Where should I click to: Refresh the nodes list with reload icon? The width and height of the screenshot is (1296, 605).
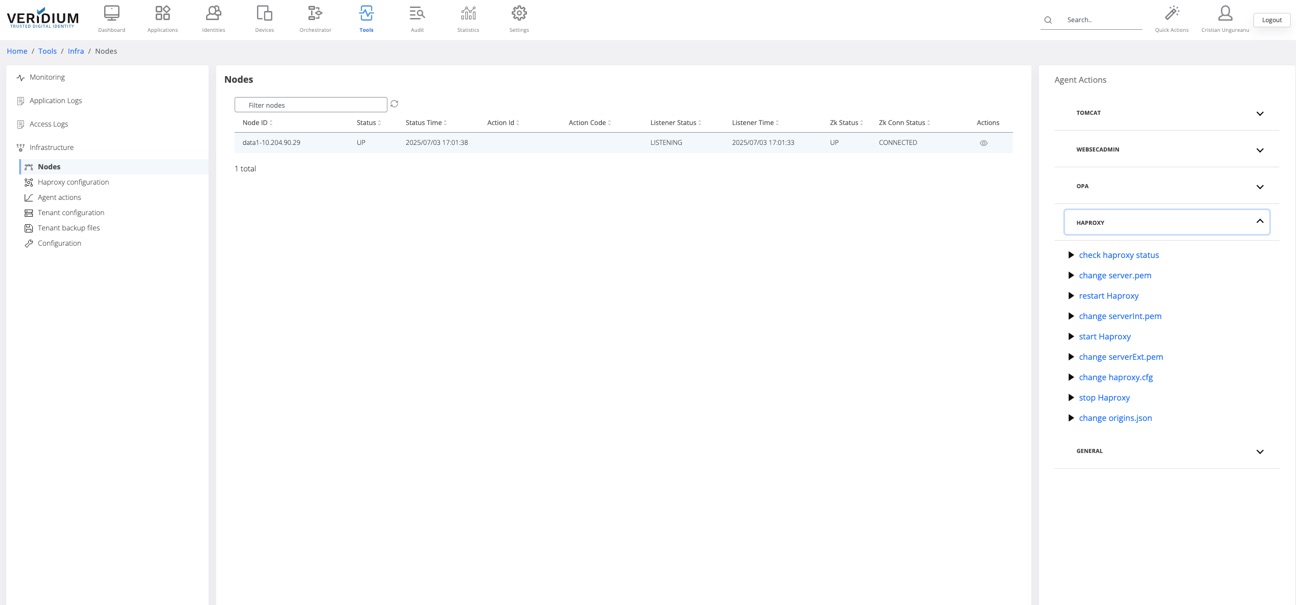[x=394, y=104]
